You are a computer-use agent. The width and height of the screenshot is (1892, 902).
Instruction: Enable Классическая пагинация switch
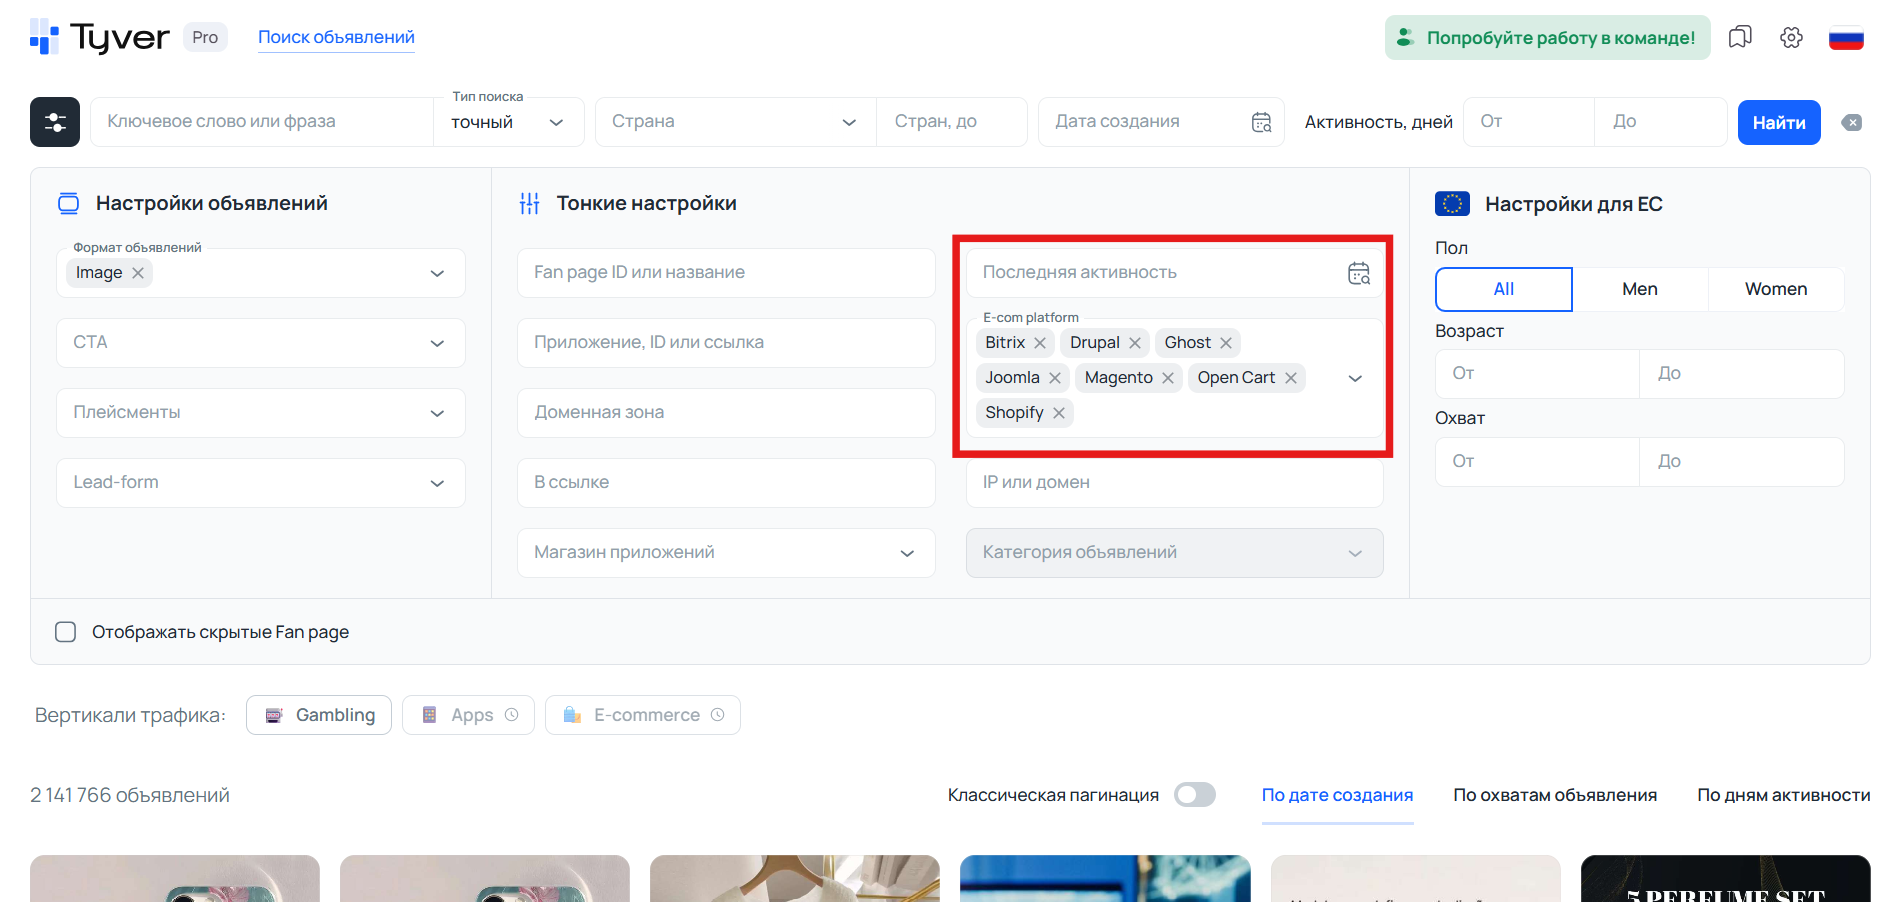1194,794
